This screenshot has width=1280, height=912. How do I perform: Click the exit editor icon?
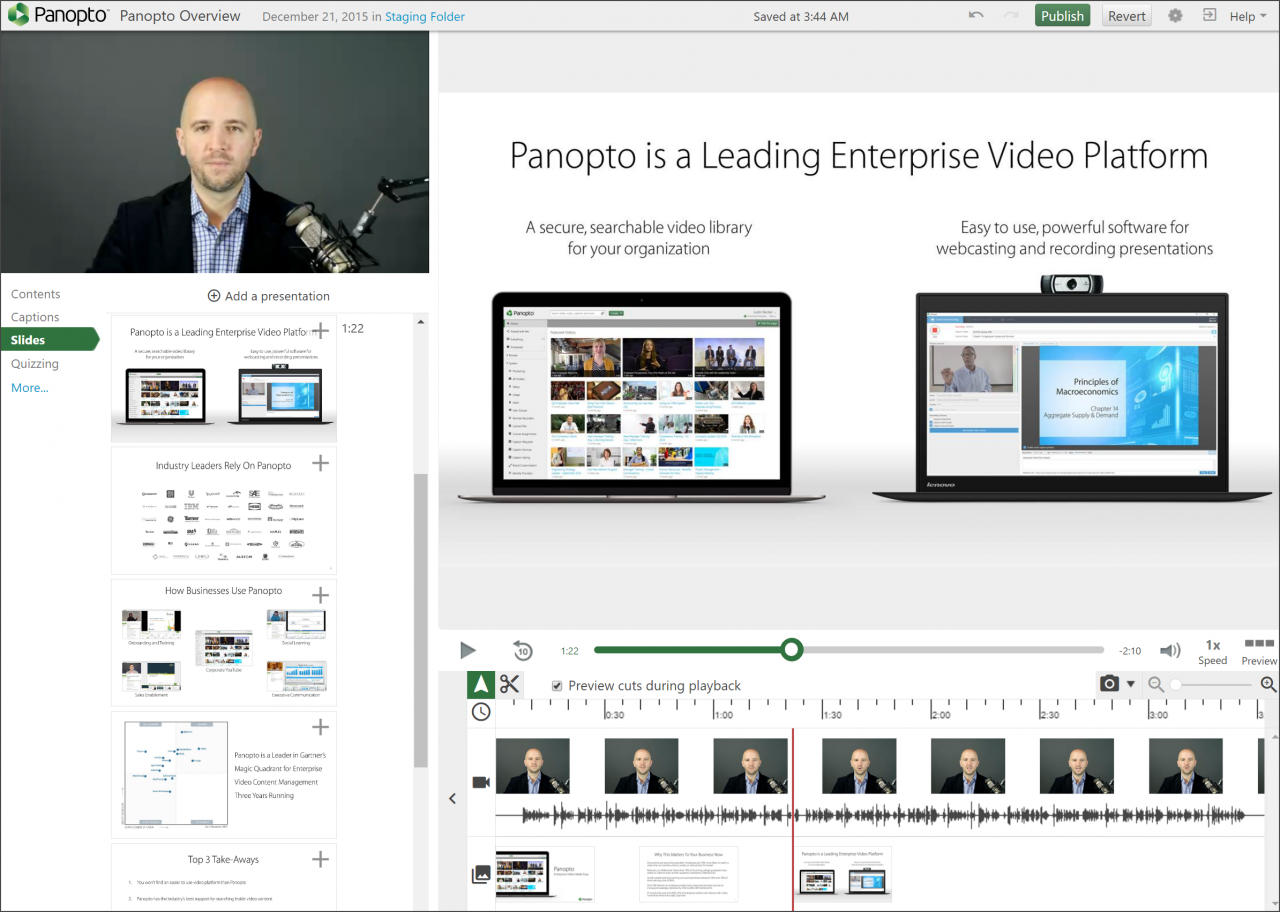pyautogui.click(x=1209, y=15)
